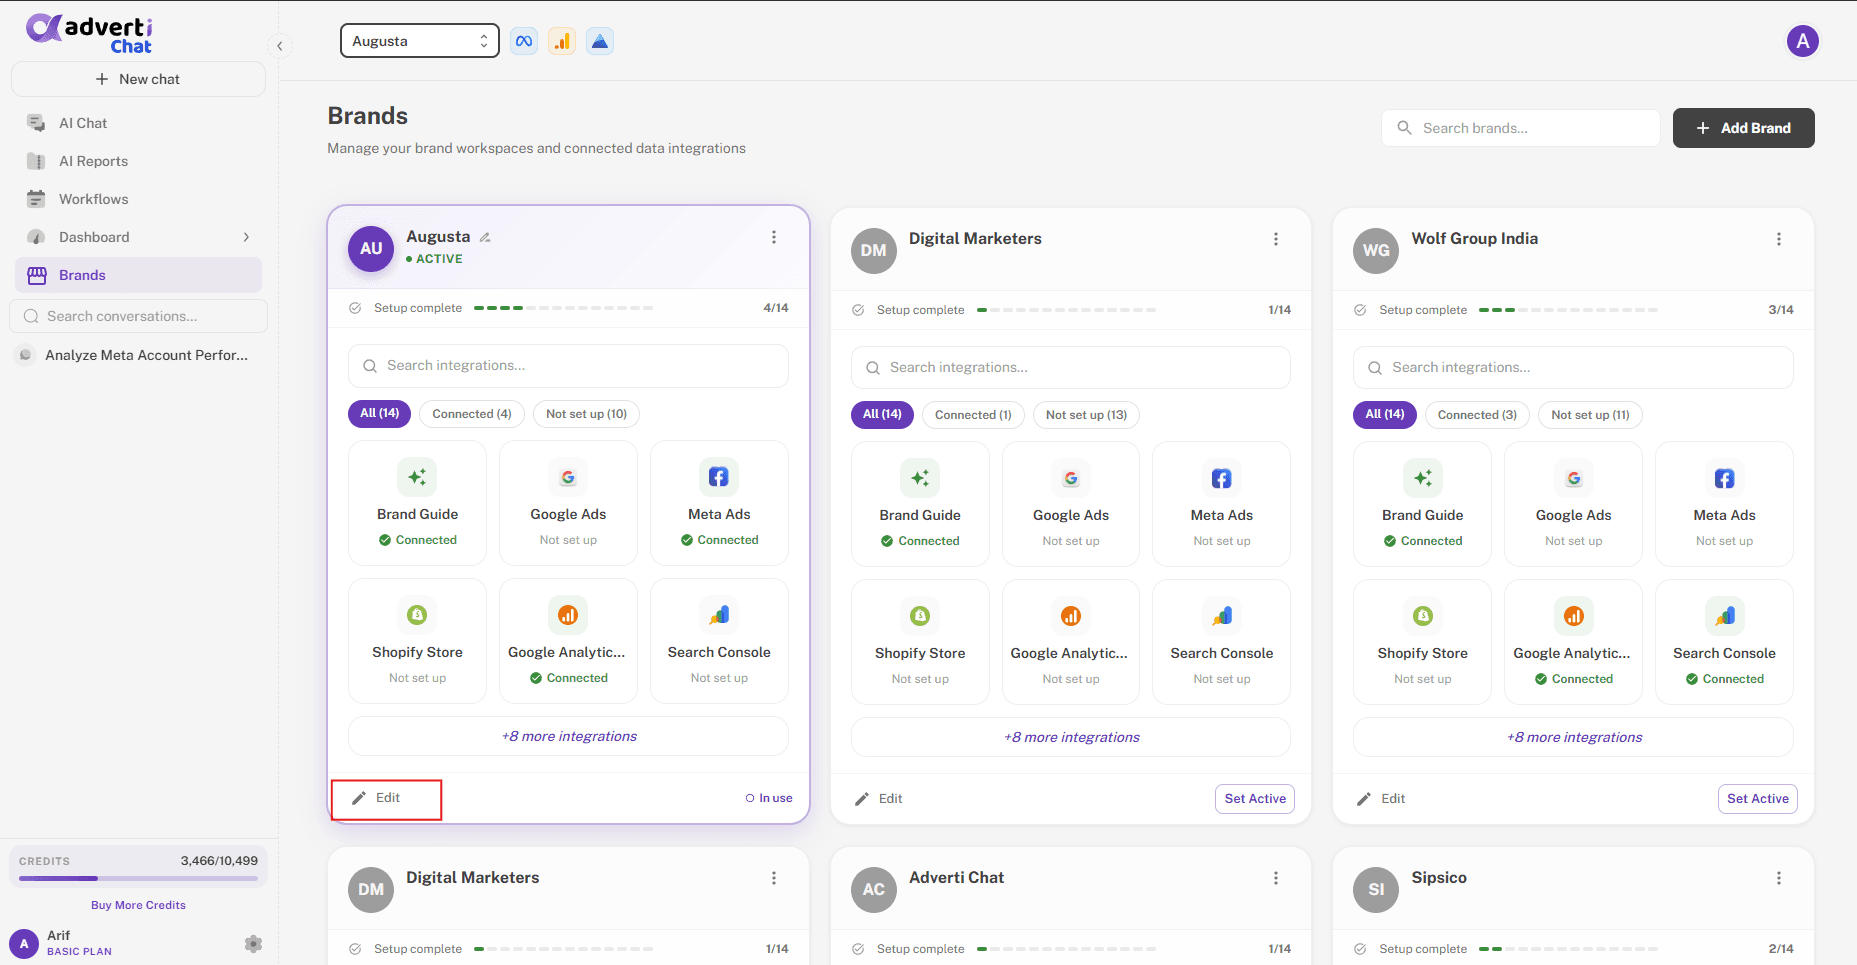1857x965 pixels.
Task: Open the three-dot menu on the Adverti Chat card
Action: [x=1276, y=878]
